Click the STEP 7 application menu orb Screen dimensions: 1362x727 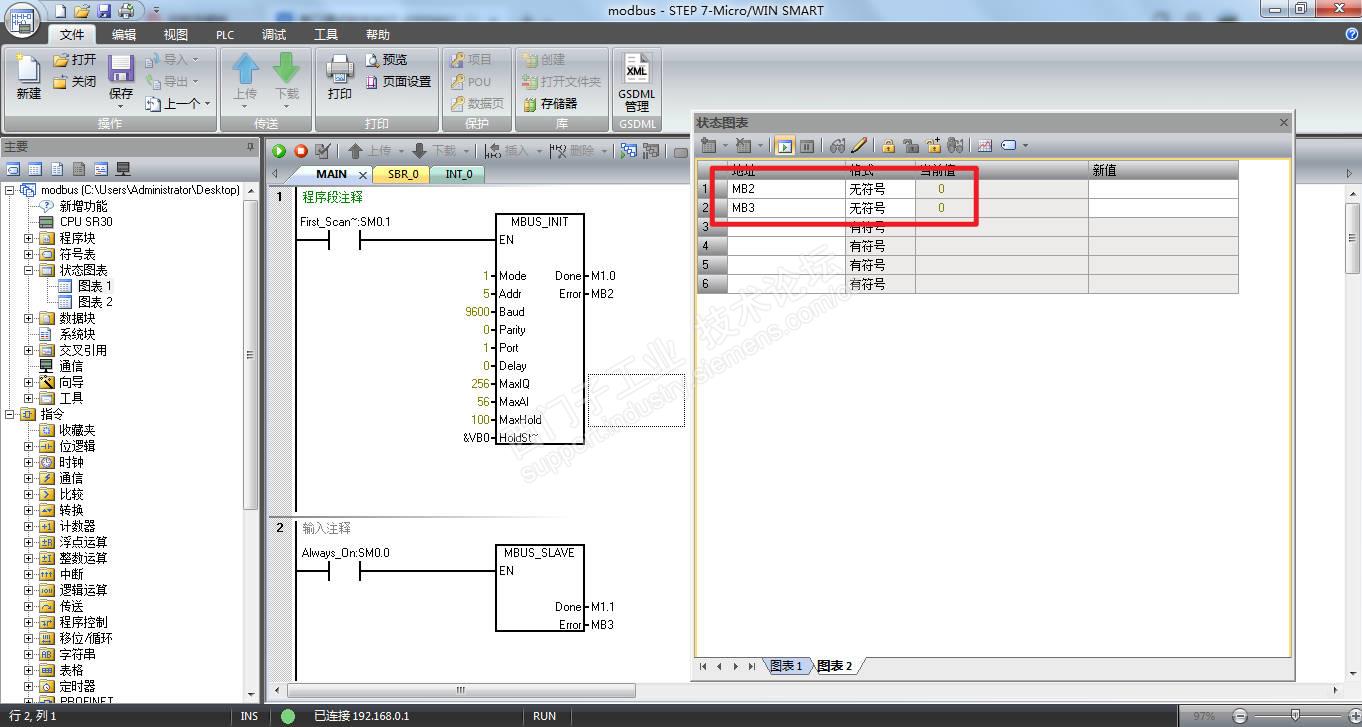click(22, 22)
